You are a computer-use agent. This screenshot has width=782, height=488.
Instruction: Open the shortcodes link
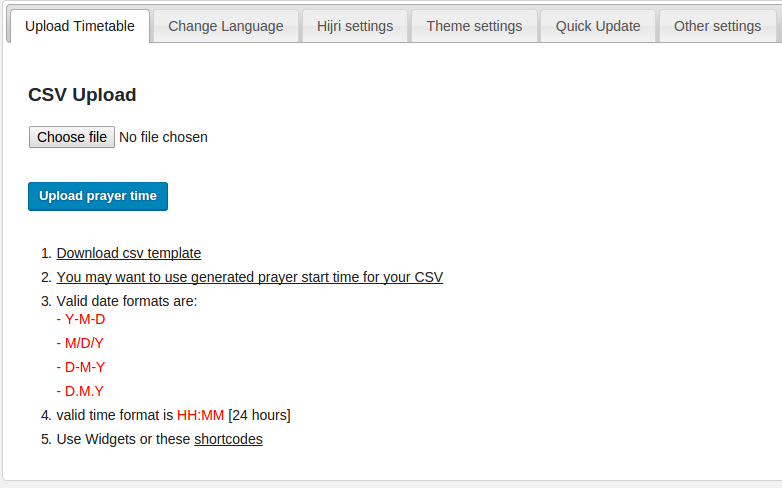click(x=228, y=439)
